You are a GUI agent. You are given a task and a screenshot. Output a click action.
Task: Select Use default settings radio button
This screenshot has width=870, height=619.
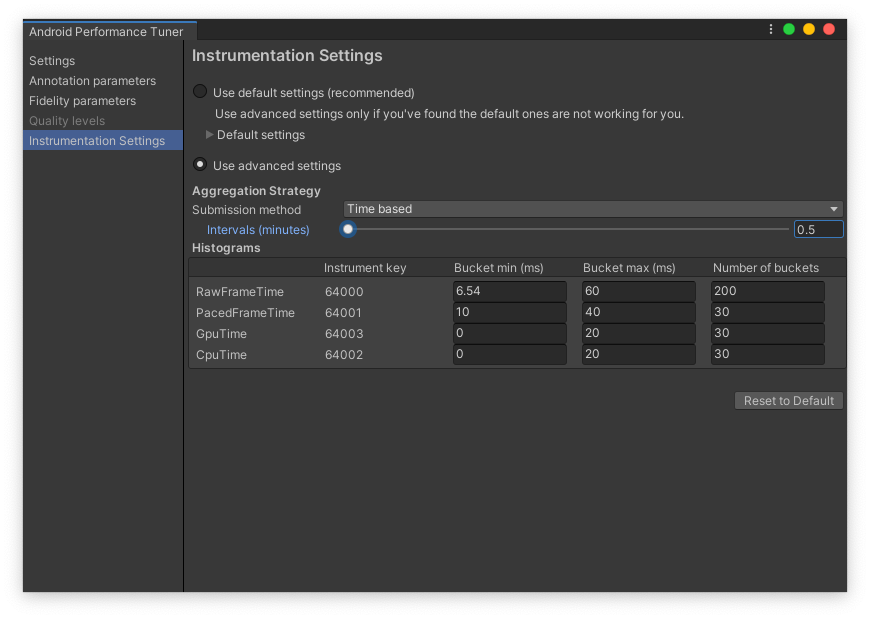200,92
